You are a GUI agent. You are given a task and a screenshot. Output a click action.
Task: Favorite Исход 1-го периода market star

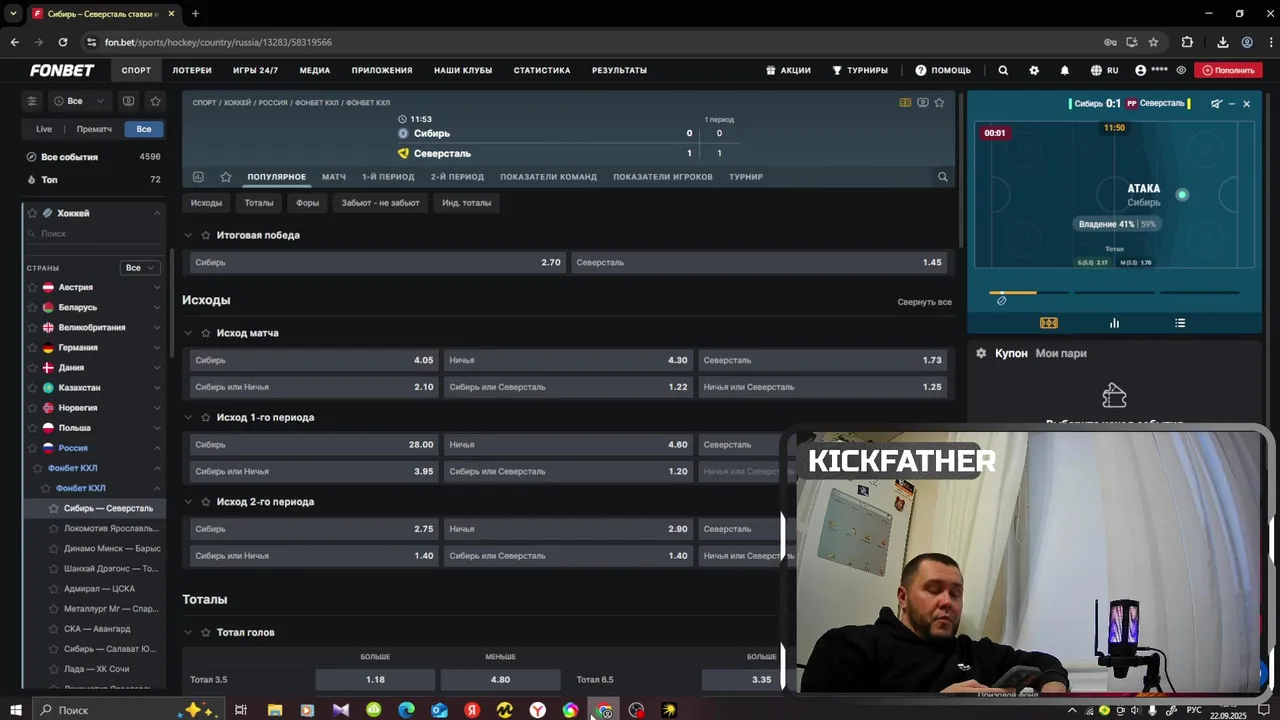(206, 417)
